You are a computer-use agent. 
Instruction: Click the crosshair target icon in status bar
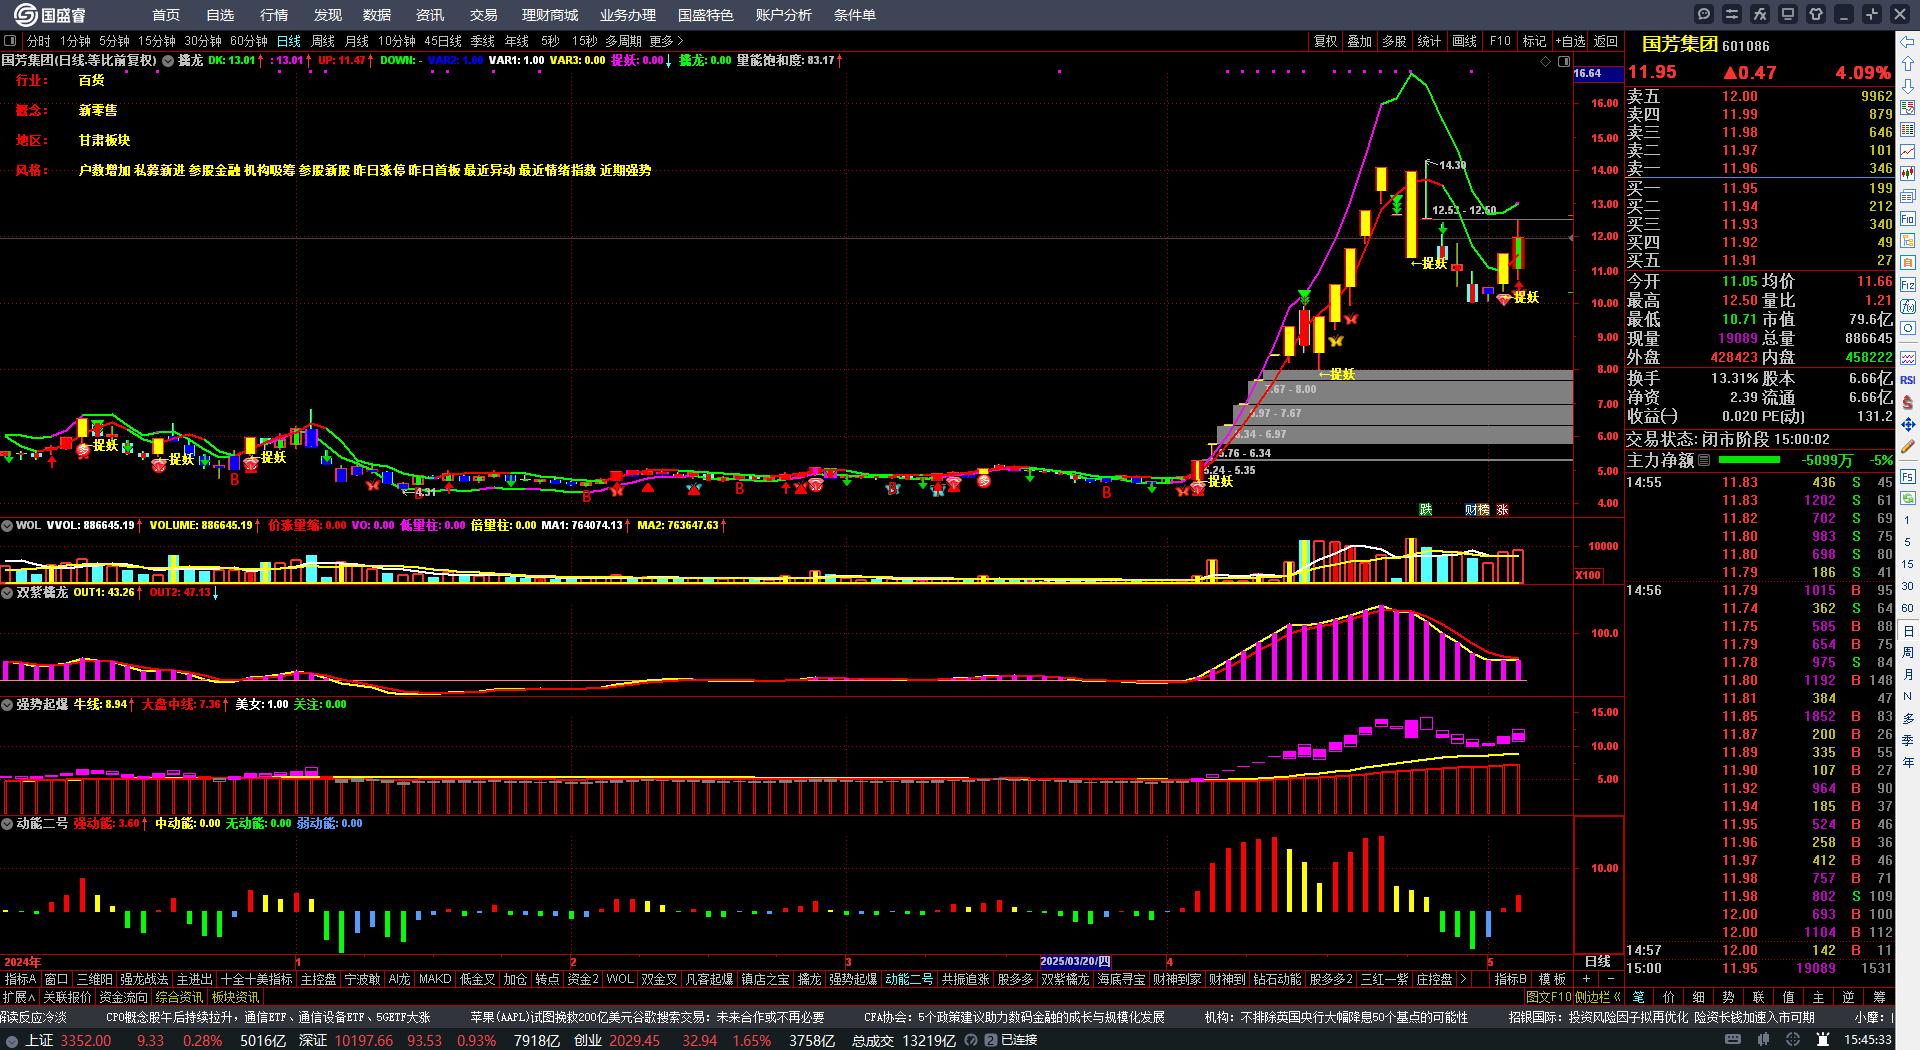pos(1795,1040)
